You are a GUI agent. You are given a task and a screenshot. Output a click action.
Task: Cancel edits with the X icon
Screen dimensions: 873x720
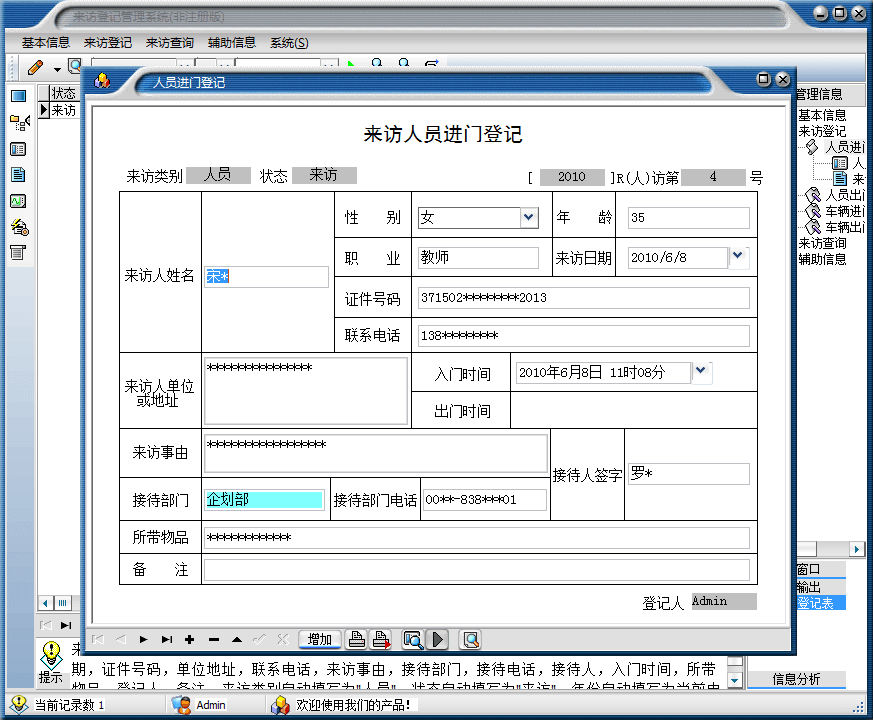[x=283, y=639]
